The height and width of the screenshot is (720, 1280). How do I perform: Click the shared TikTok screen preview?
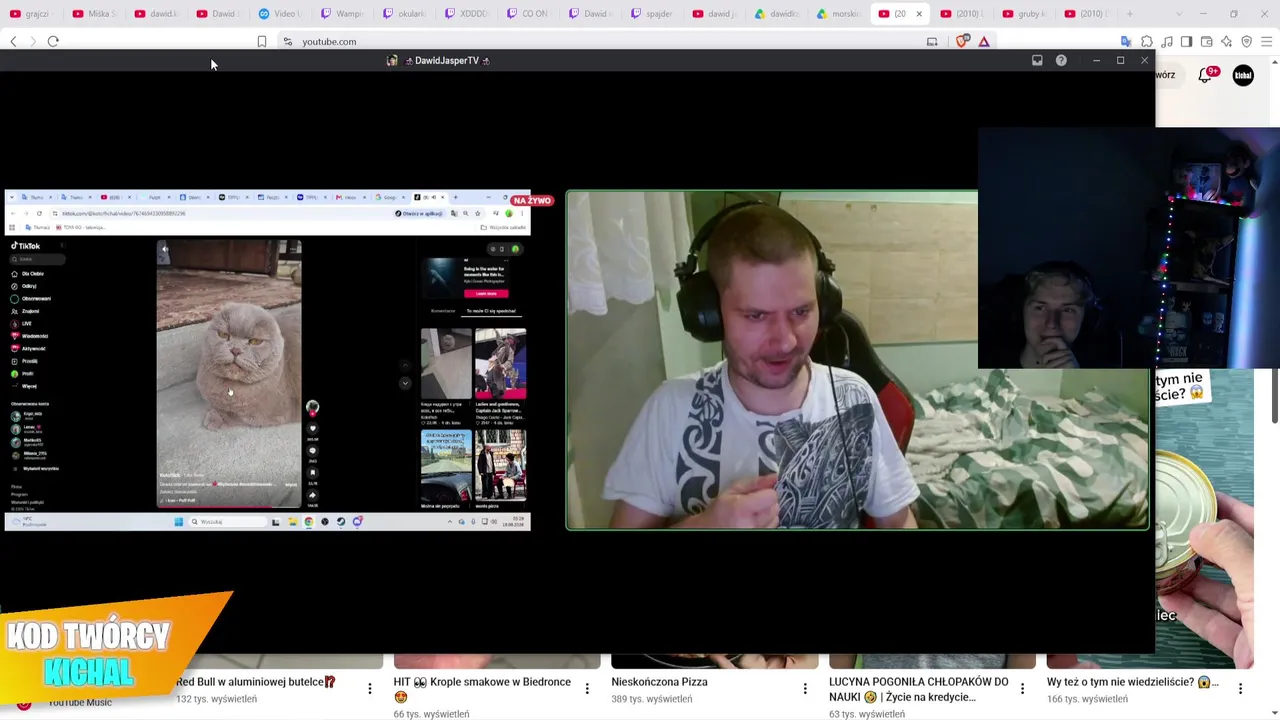268,360
